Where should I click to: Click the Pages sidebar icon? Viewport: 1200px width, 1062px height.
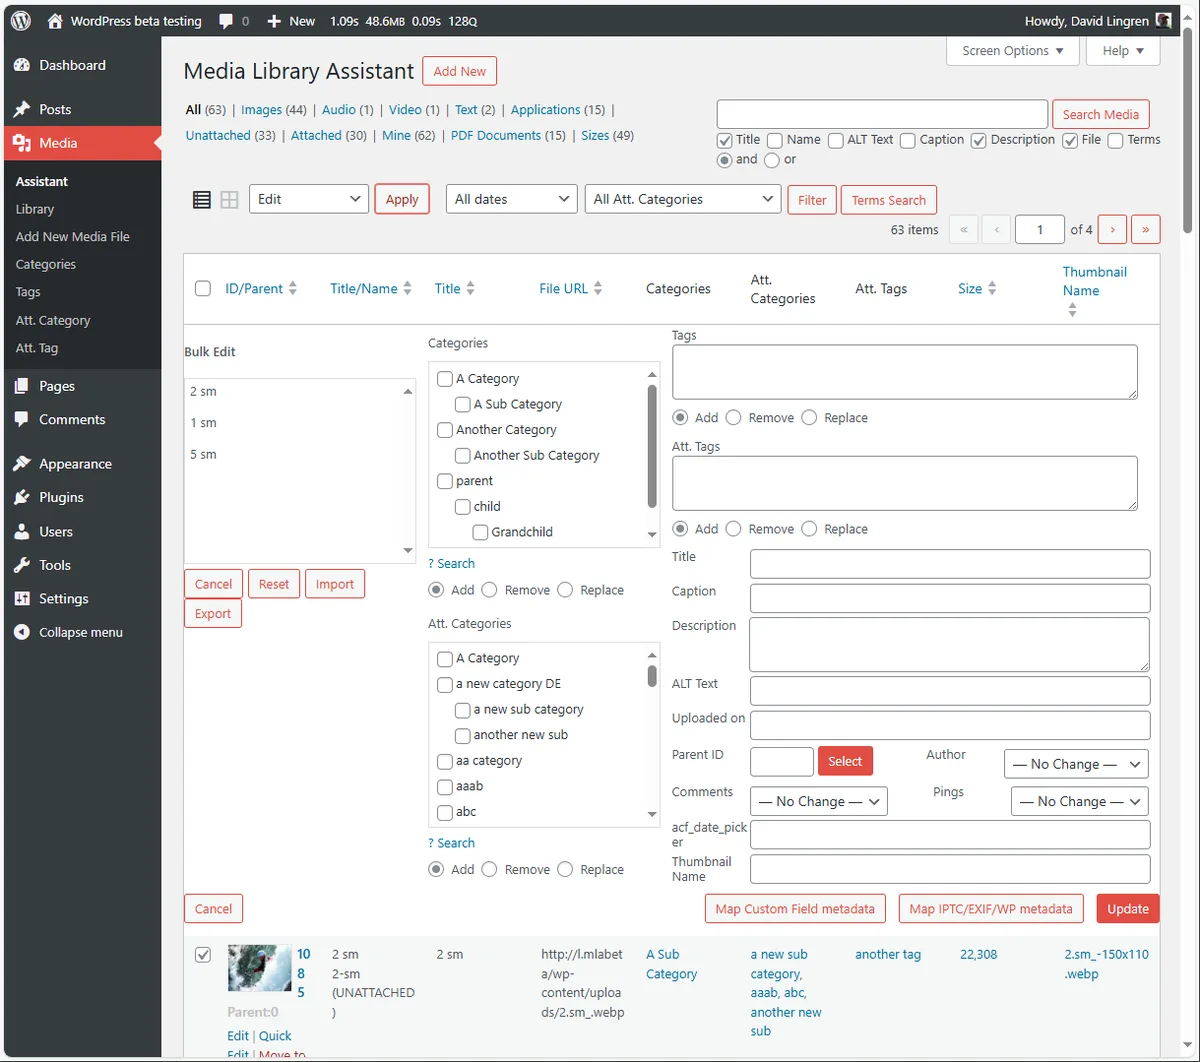coord(22,386)
